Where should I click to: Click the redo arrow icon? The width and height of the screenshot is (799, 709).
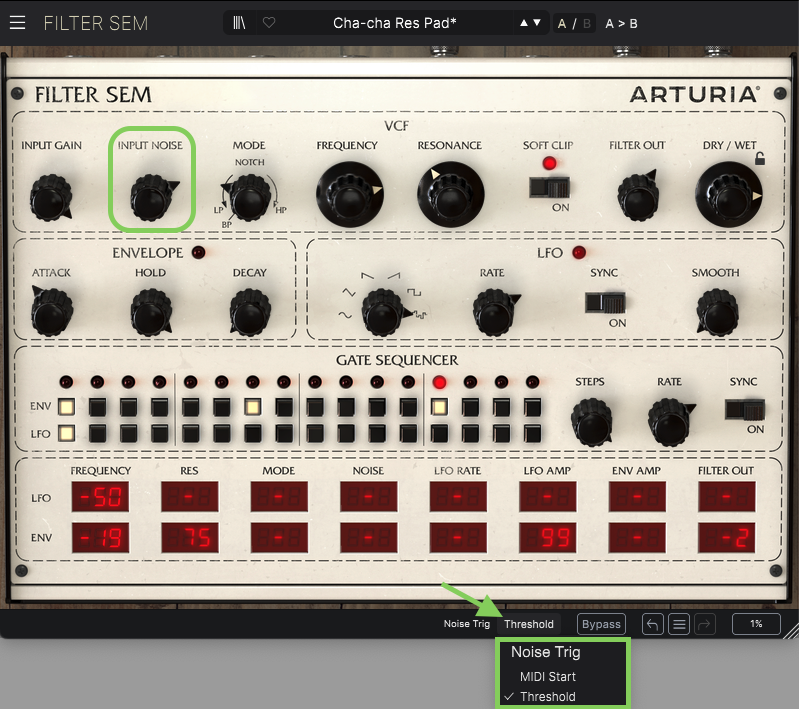pos(705,624)
